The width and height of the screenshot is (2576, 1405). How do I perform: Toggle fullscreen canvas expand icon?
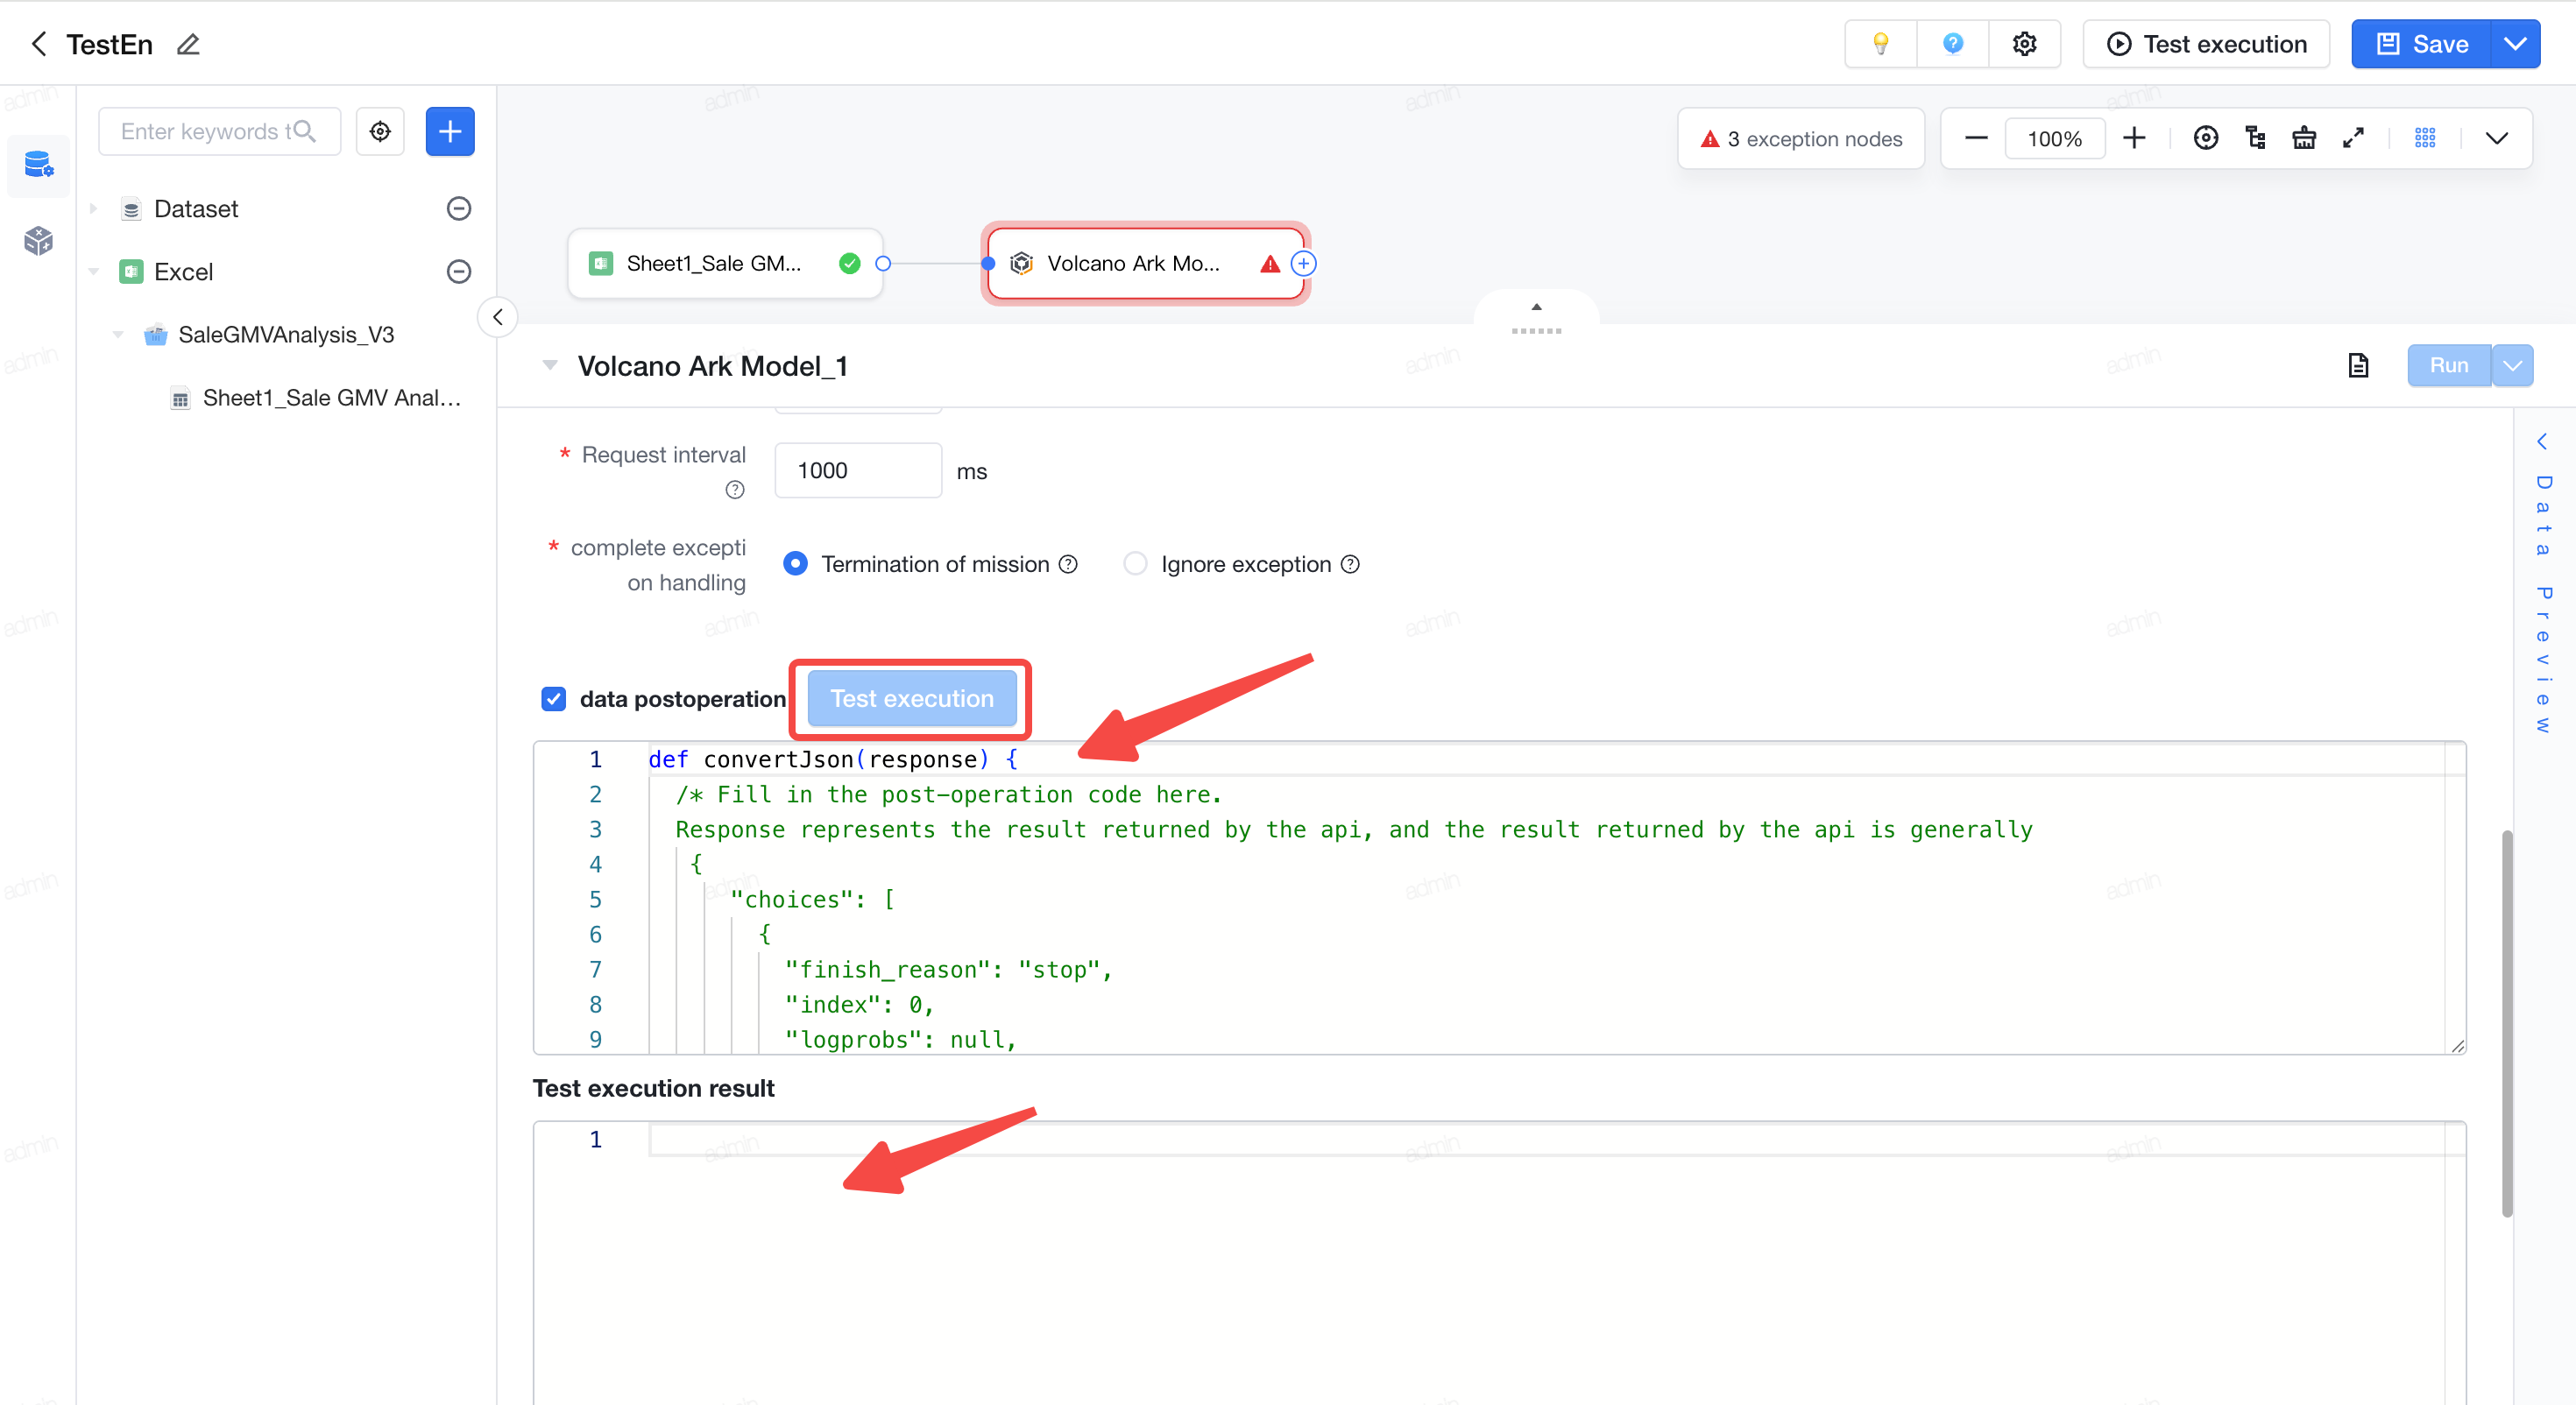[x=2353, y=138]
